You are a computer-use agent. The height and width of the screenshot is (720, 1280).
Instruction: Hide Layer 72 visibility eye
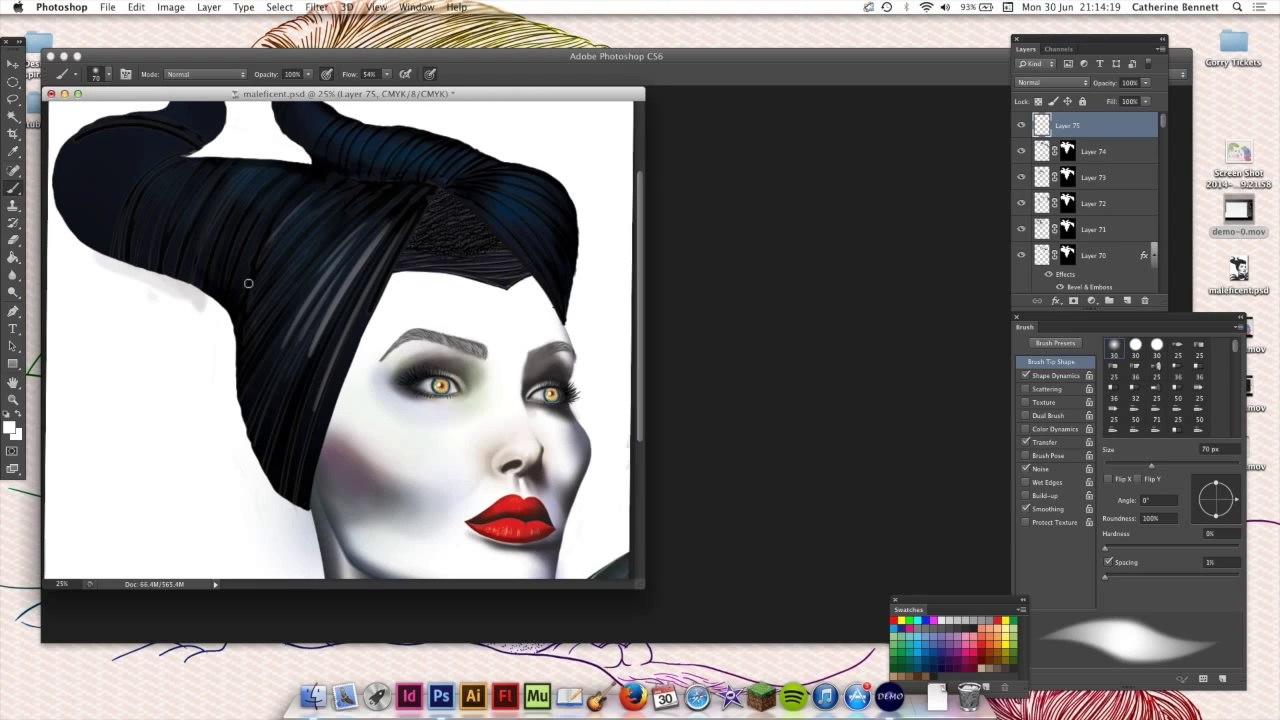click(1021, 203)
